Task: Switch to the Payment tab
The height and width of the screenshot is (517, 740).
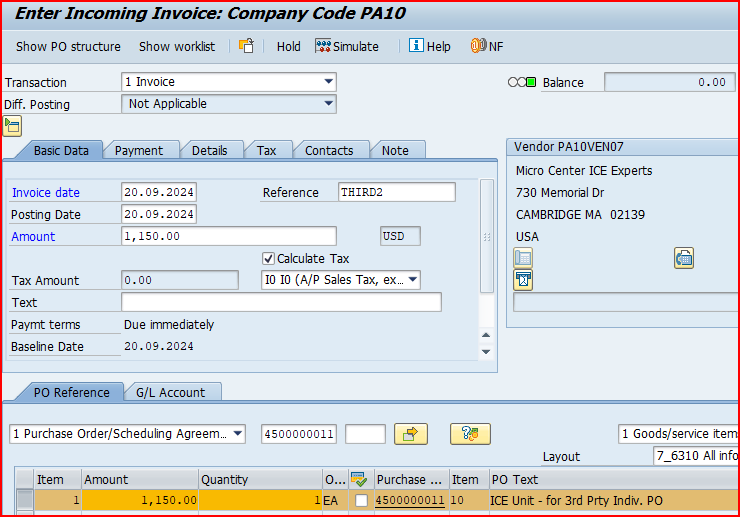Action: pyautogui.click(x=139, y=150)
